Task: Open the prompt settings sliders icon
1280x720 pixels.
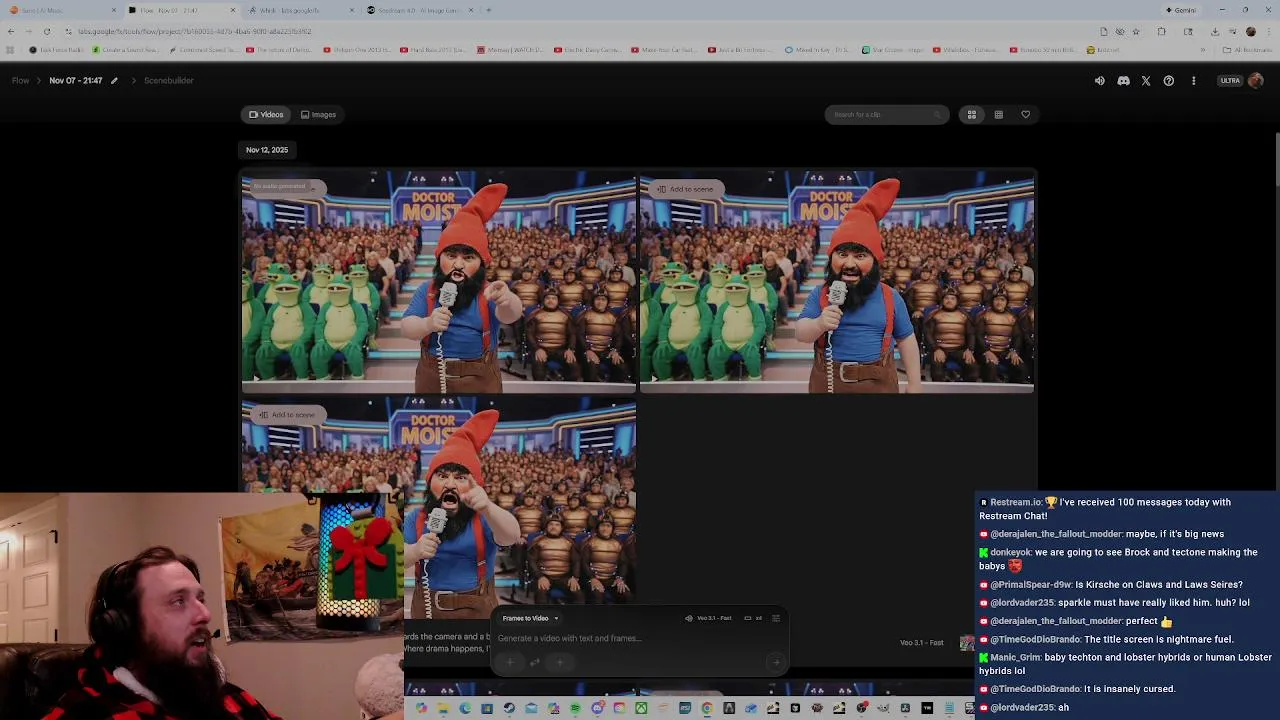Action: (x=776, y=619)
